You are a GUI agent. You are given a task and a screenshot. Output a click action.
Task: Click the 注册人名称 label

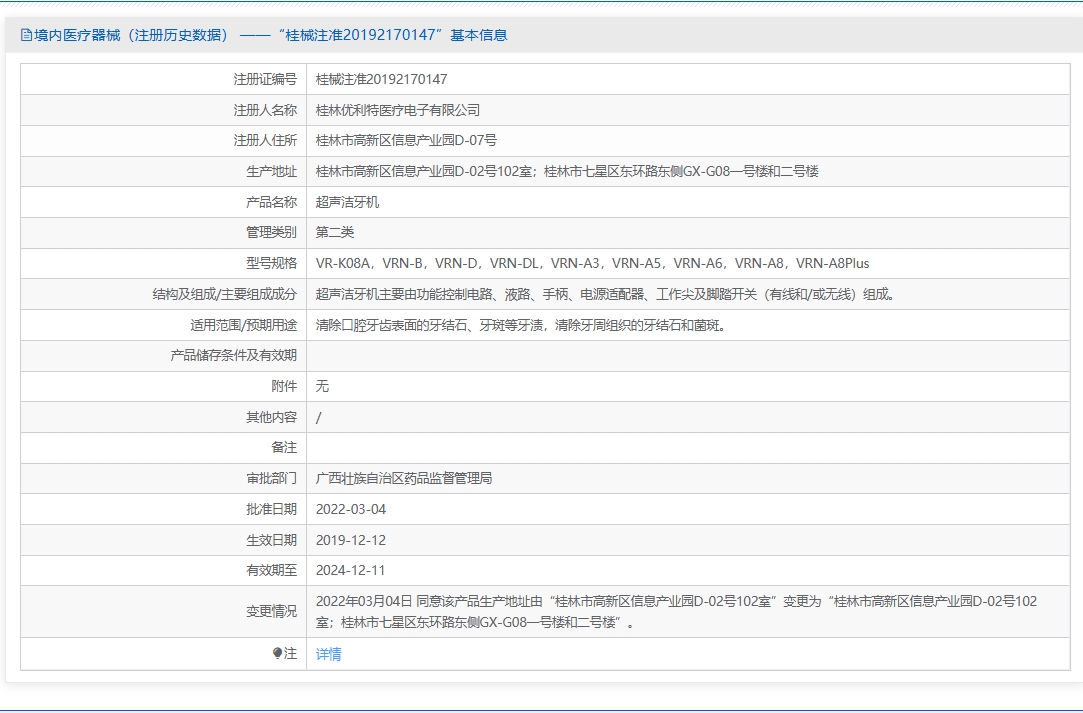(x=265, y=110)
